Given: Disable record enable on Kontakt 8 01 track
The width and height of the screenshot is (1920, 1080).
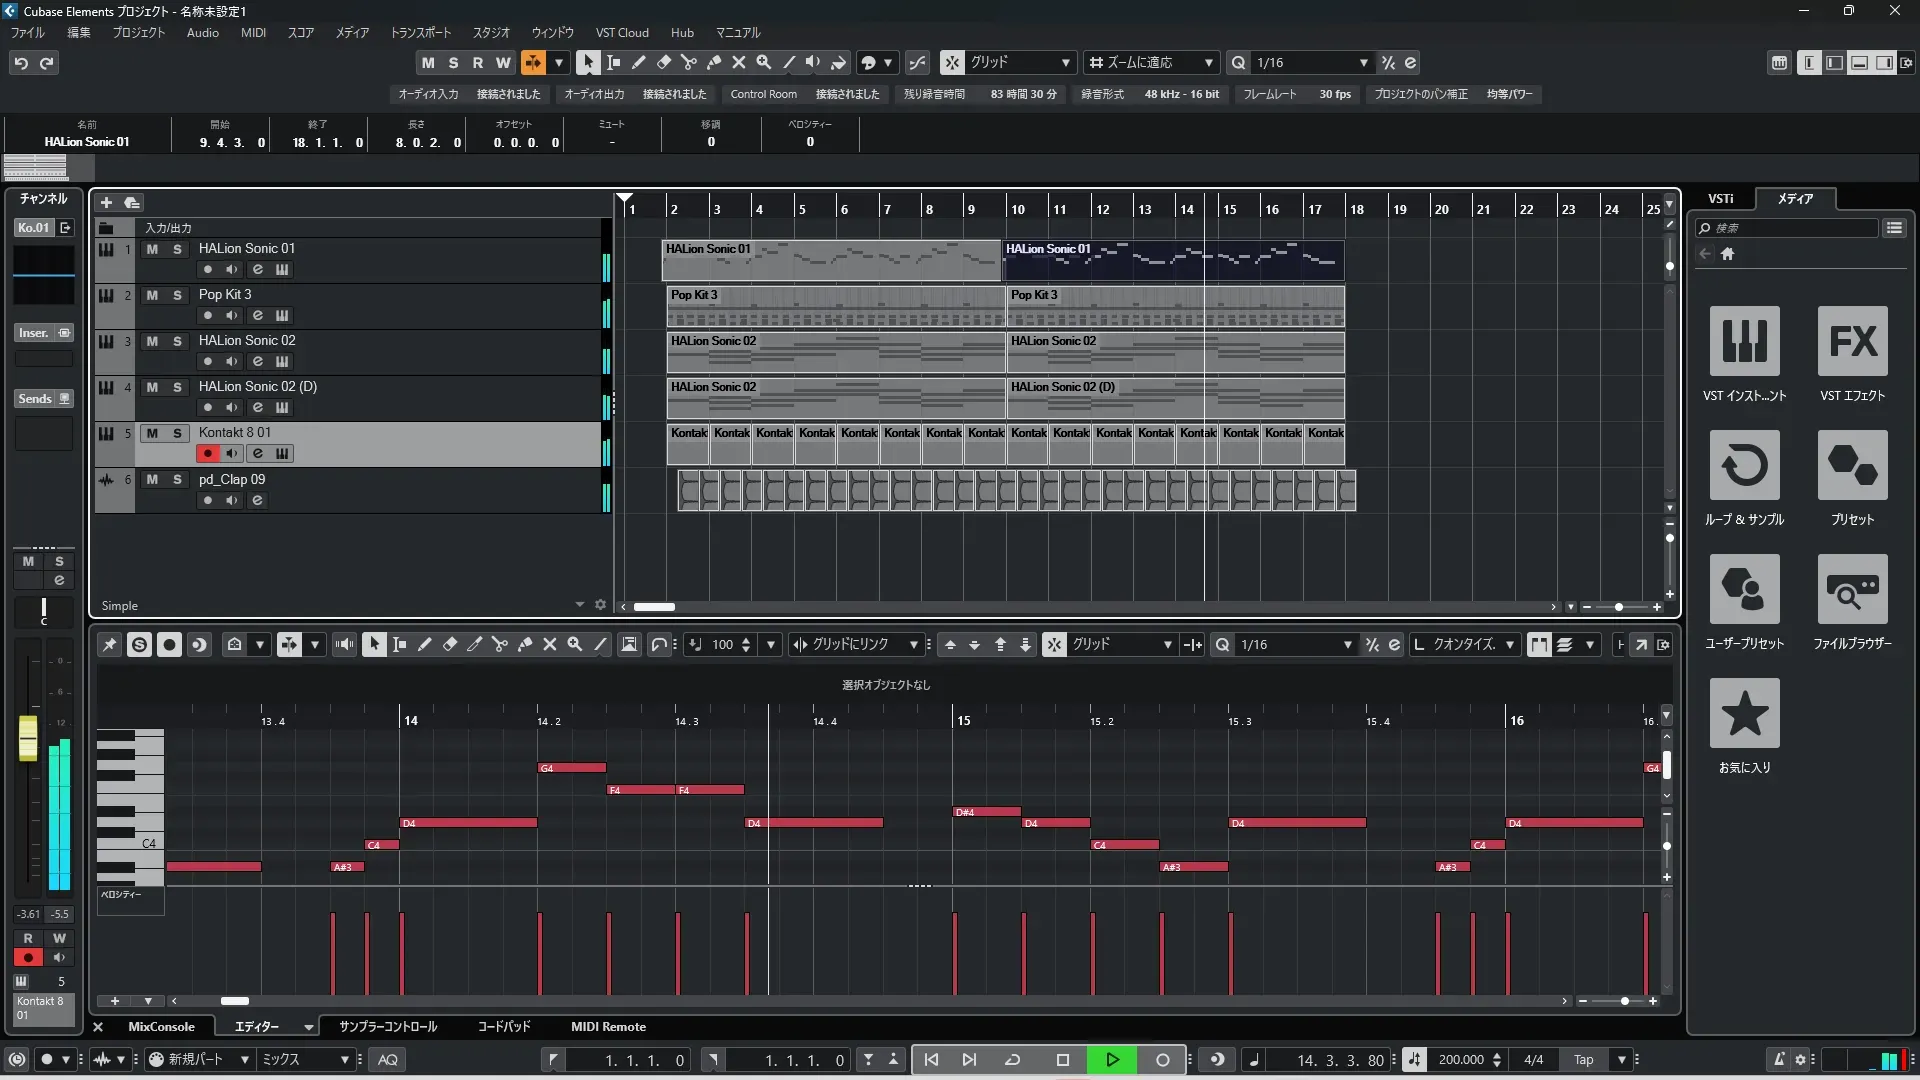Looking at the screenshot, I should point(207,453).
